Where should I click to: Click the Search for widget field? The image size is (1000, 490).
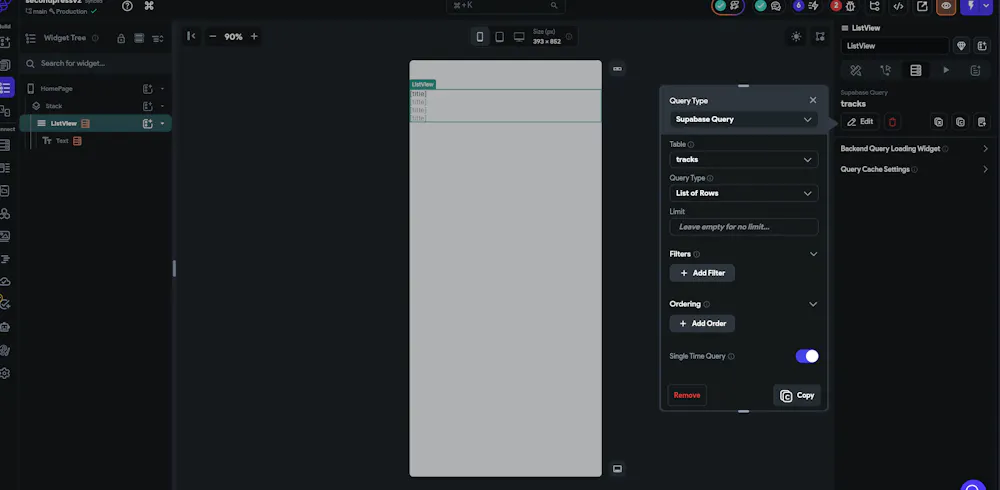pos(96,63)
